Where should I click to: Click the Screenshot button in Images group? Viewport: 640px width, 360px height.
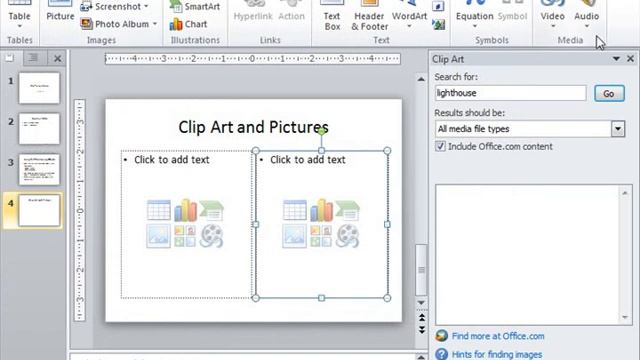(x=113, y=7)
